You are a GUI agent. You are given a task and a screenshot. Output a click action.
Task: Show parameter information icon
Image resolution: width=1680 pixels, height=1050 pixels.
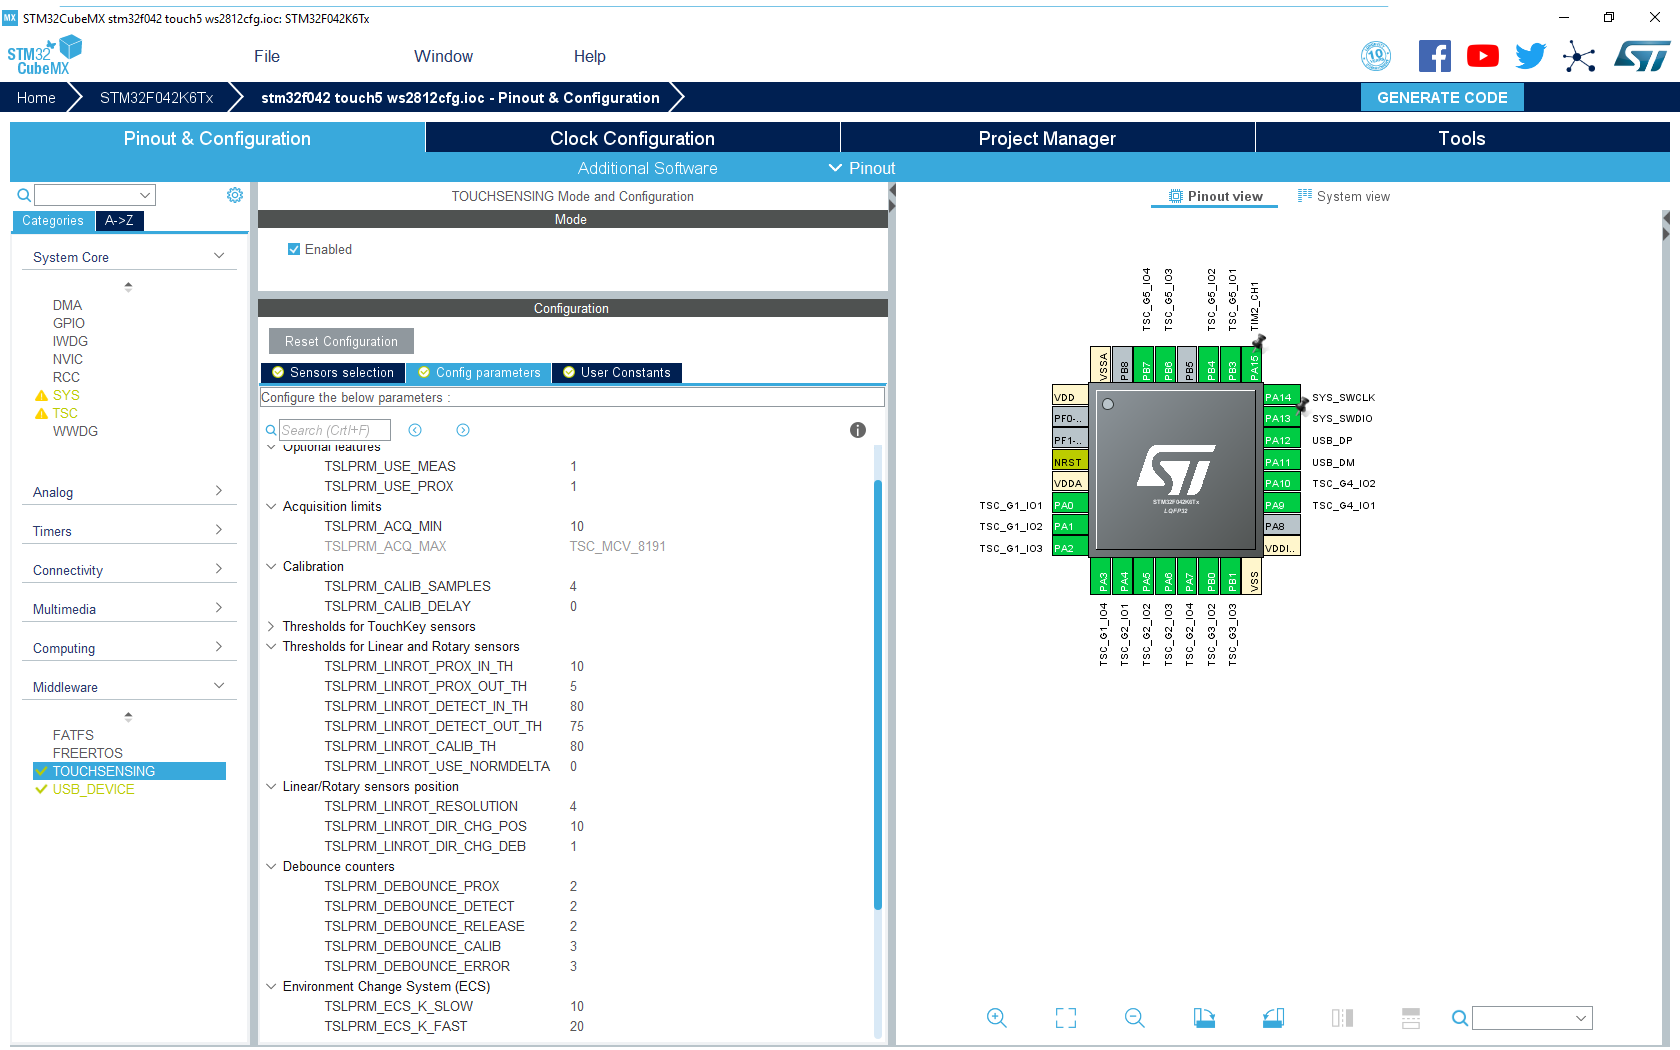(x=858, y=430)
